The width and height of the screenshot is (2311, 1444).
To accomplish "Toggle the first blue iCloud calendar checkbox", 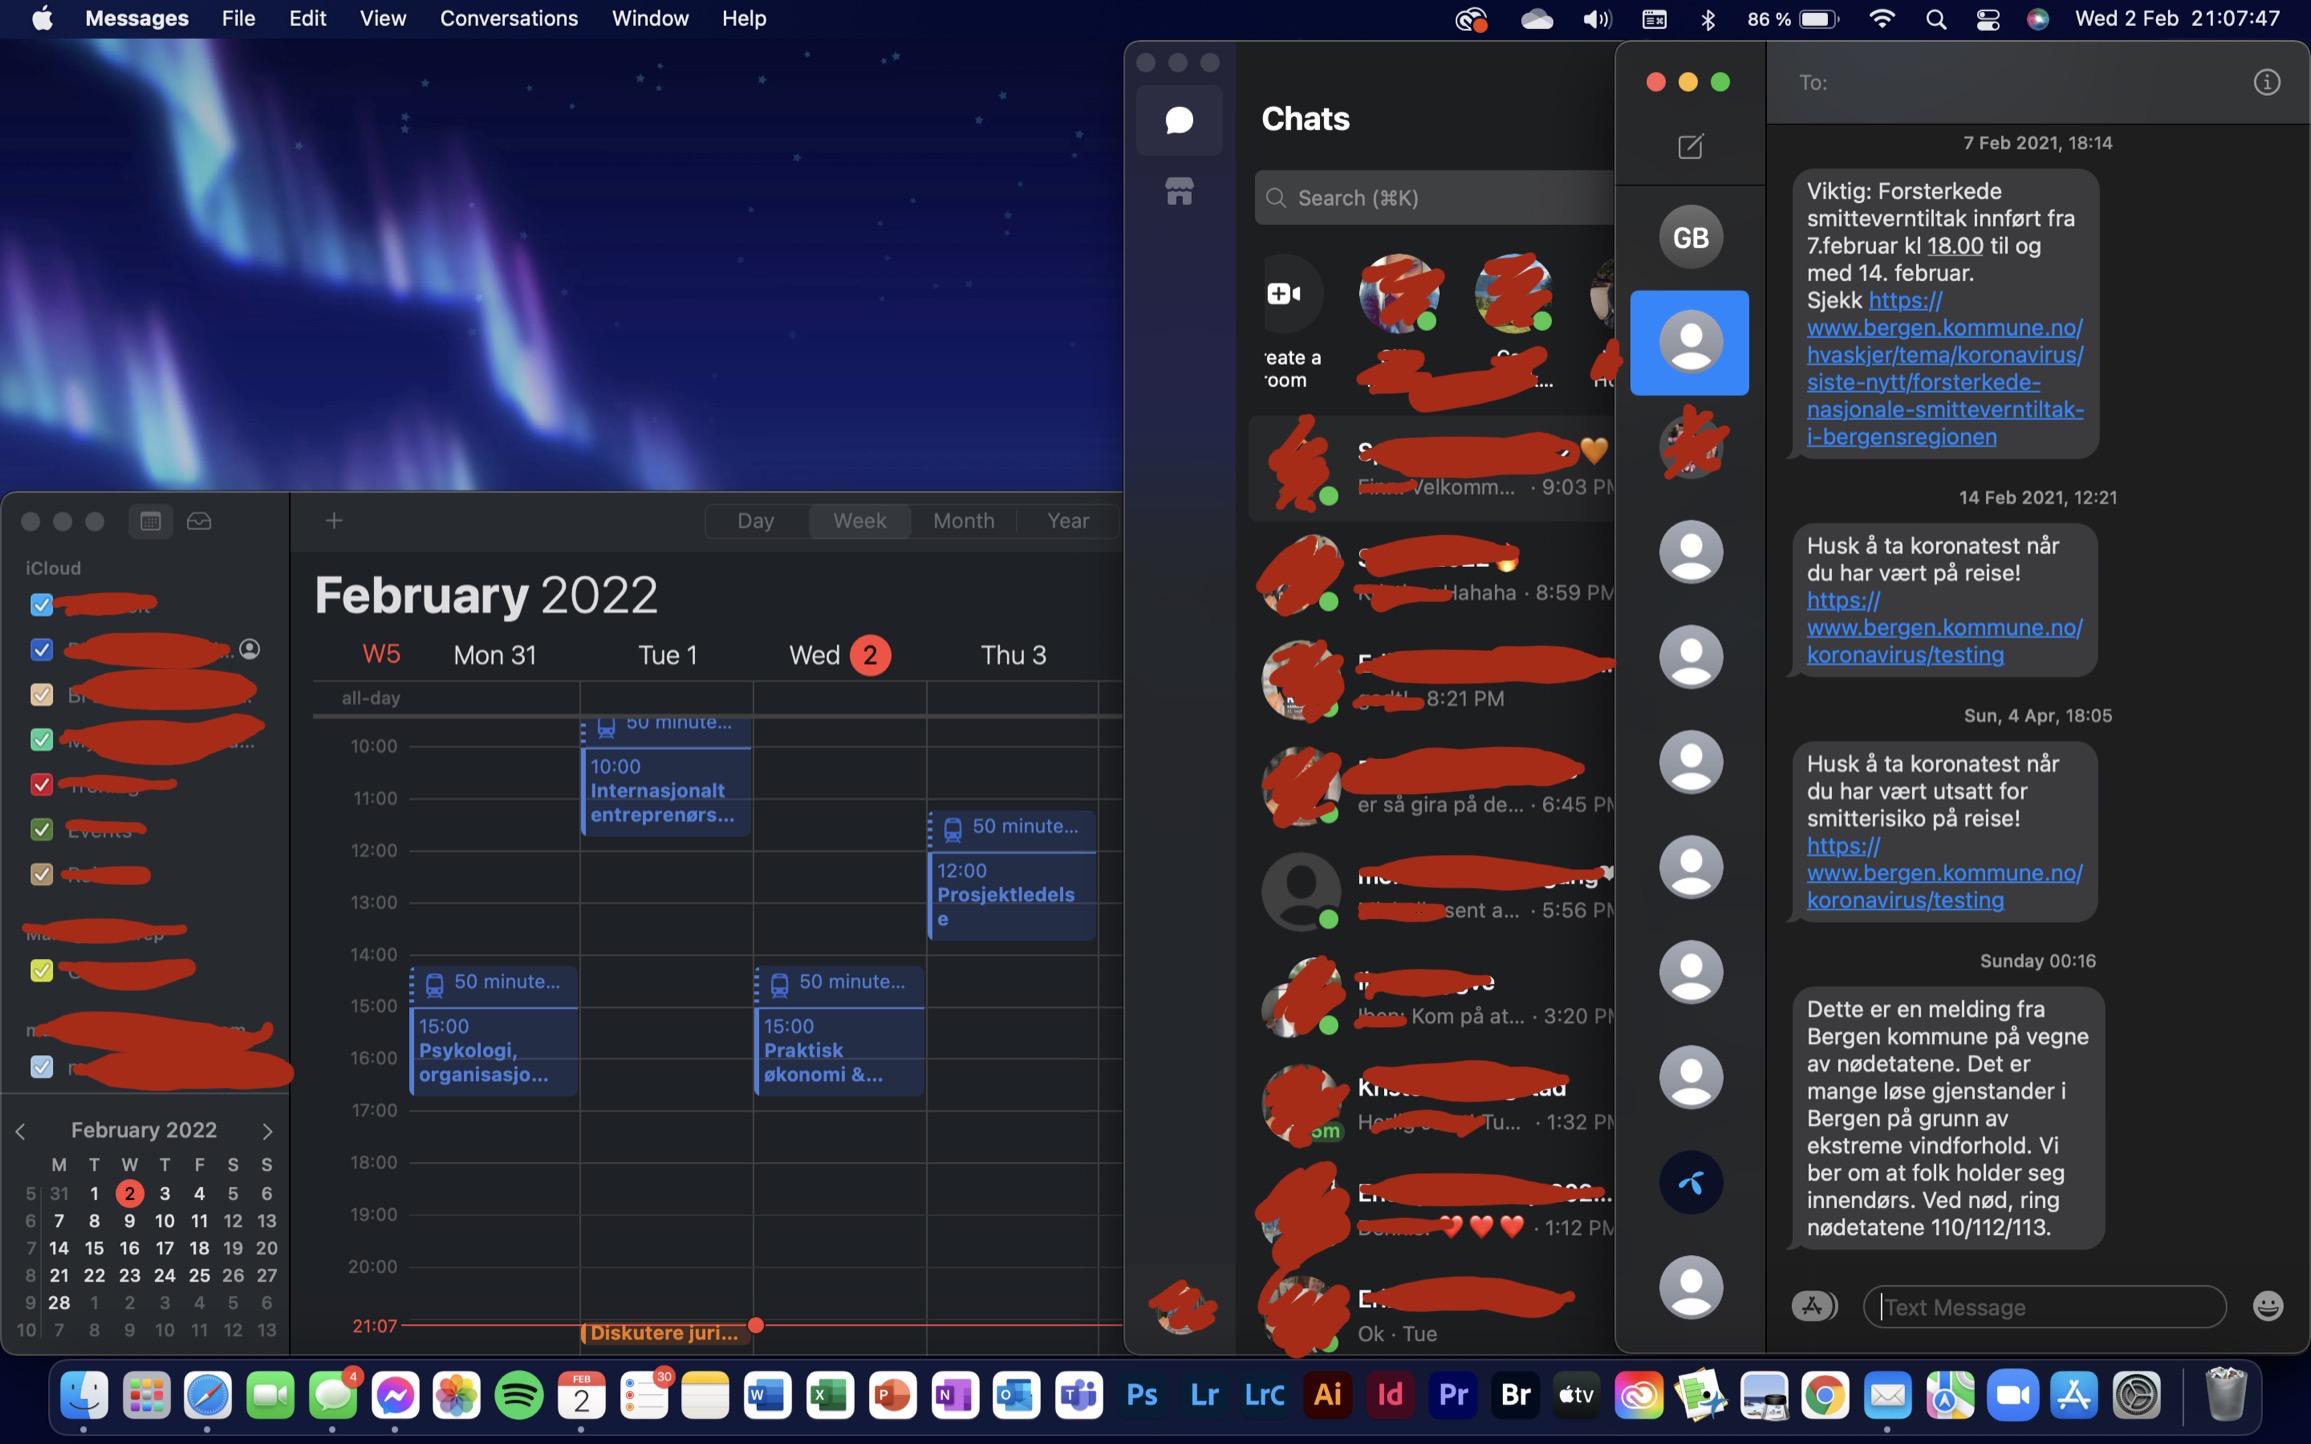I will (x=41, y=604).
